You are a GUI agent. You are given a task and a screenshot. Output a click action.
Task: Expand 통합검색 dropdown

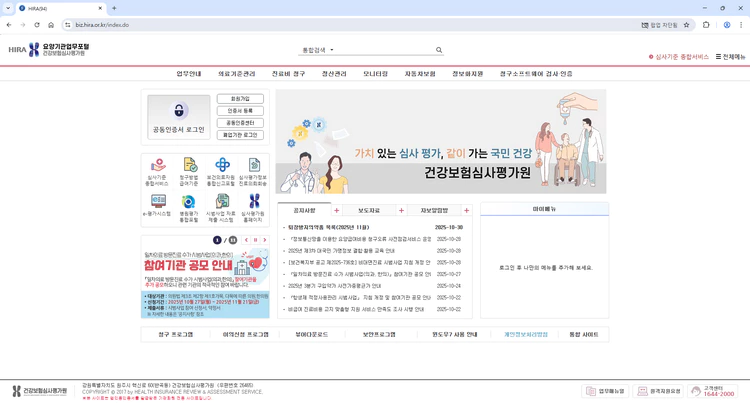[318, 50]
